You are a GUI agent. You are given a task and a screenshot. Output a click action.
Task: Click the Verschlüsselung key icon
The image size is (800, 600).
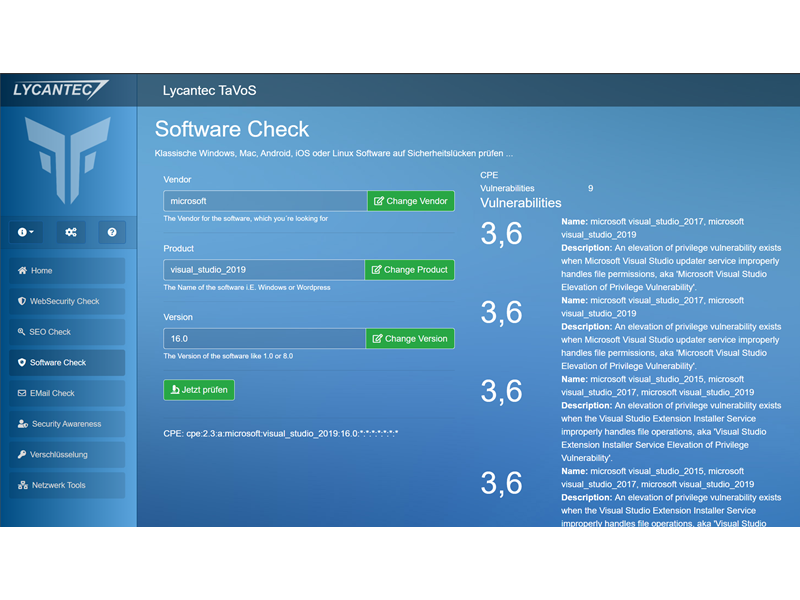point(22,454)
